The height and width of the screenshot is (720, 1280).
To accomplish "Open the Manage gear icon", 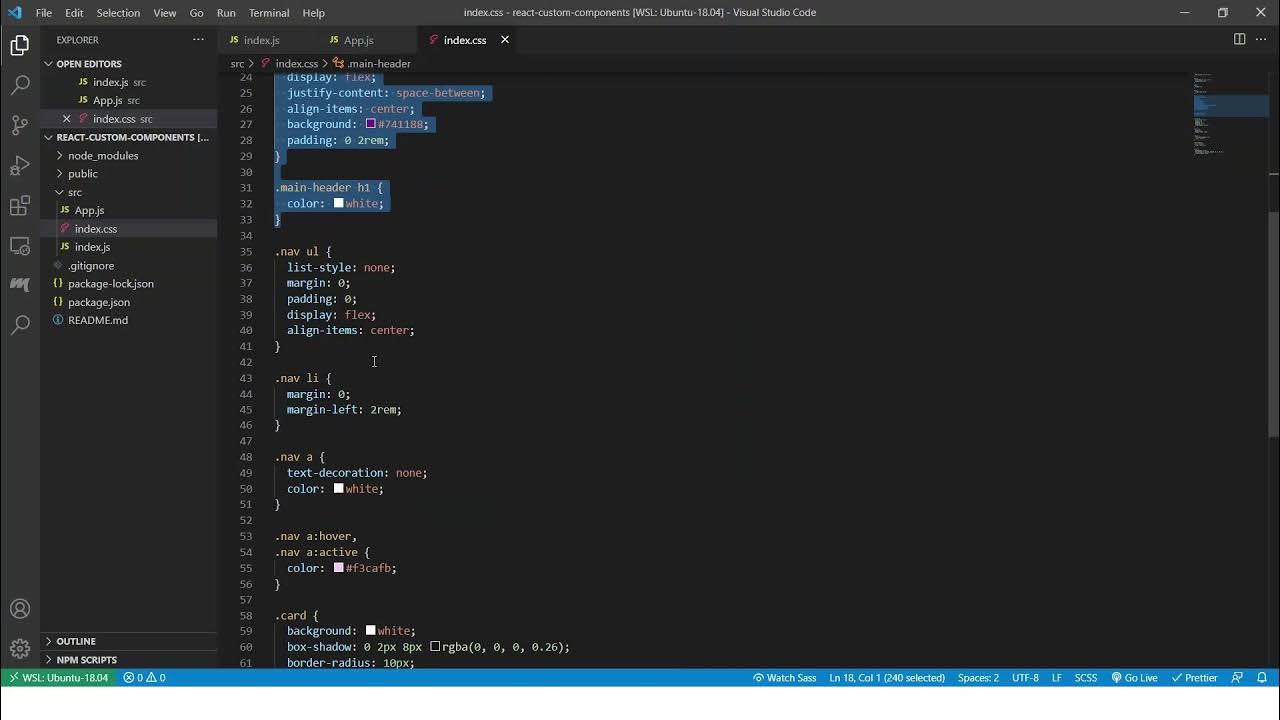I will pyautogui.click(x=20, y=649).
